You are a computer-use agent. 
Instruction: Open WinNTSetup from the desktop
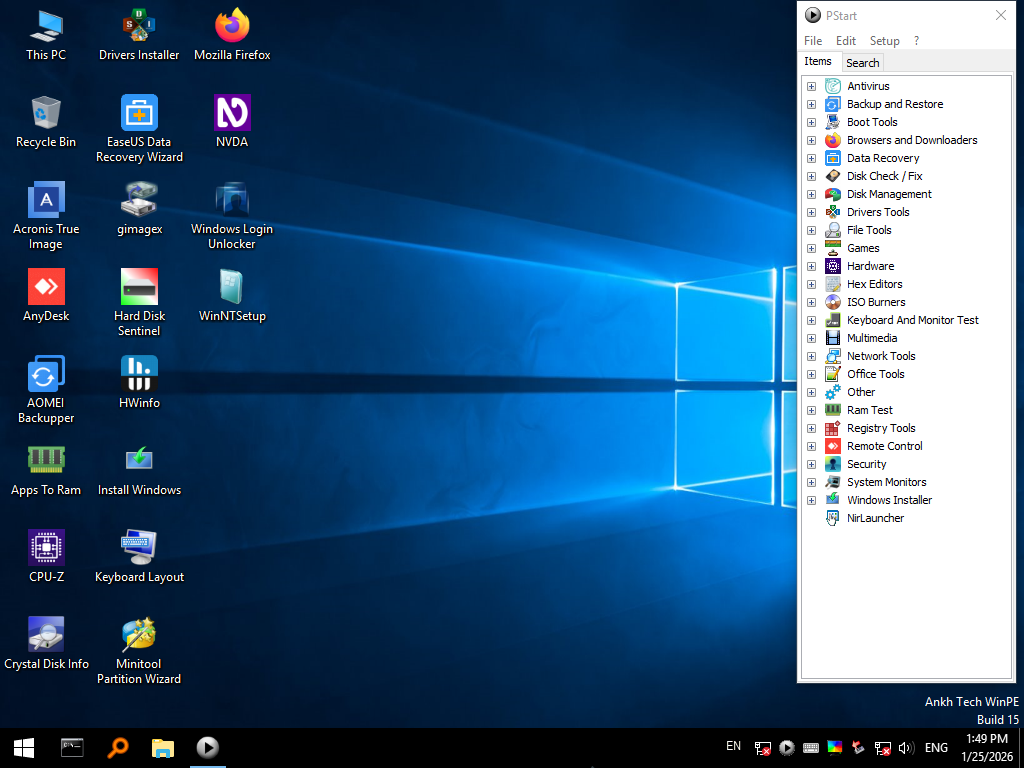231,287
